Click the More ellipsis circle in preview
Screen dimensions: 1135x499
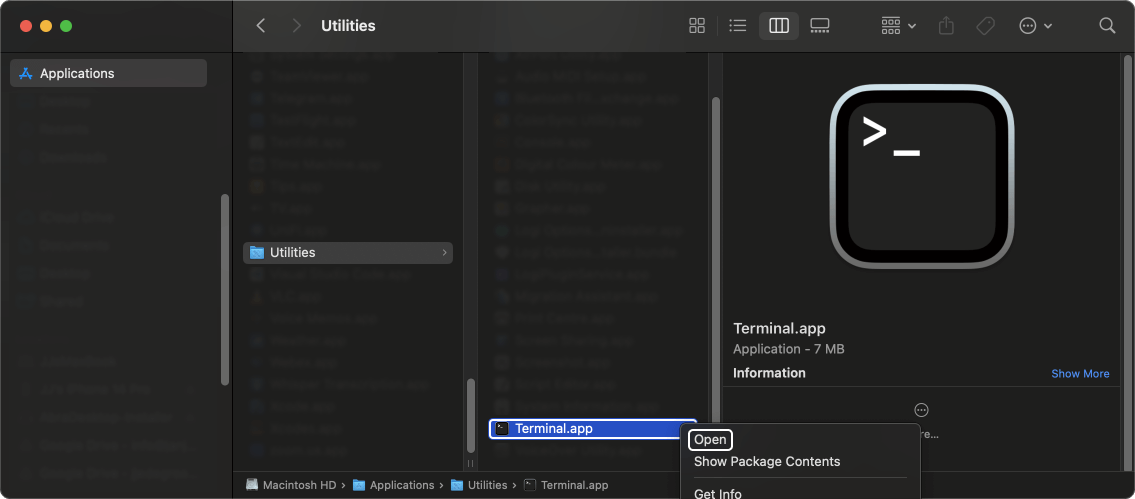921,410
